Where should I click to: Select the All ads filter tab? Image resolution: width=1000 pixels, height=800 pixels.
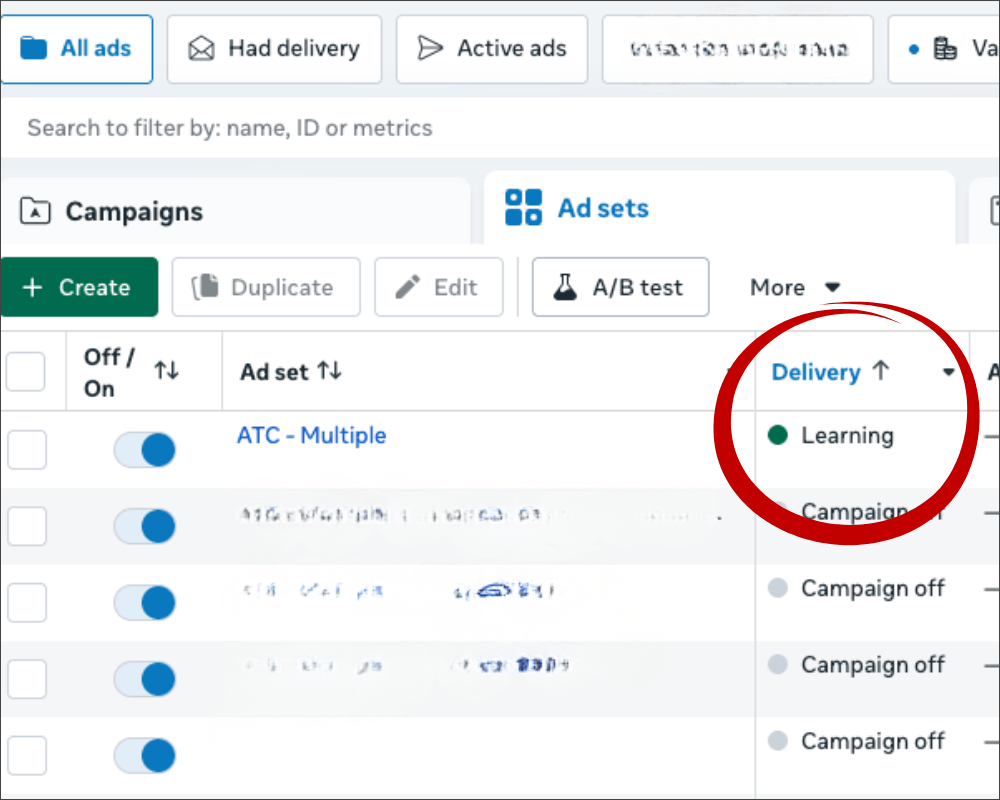pos(77,49)
